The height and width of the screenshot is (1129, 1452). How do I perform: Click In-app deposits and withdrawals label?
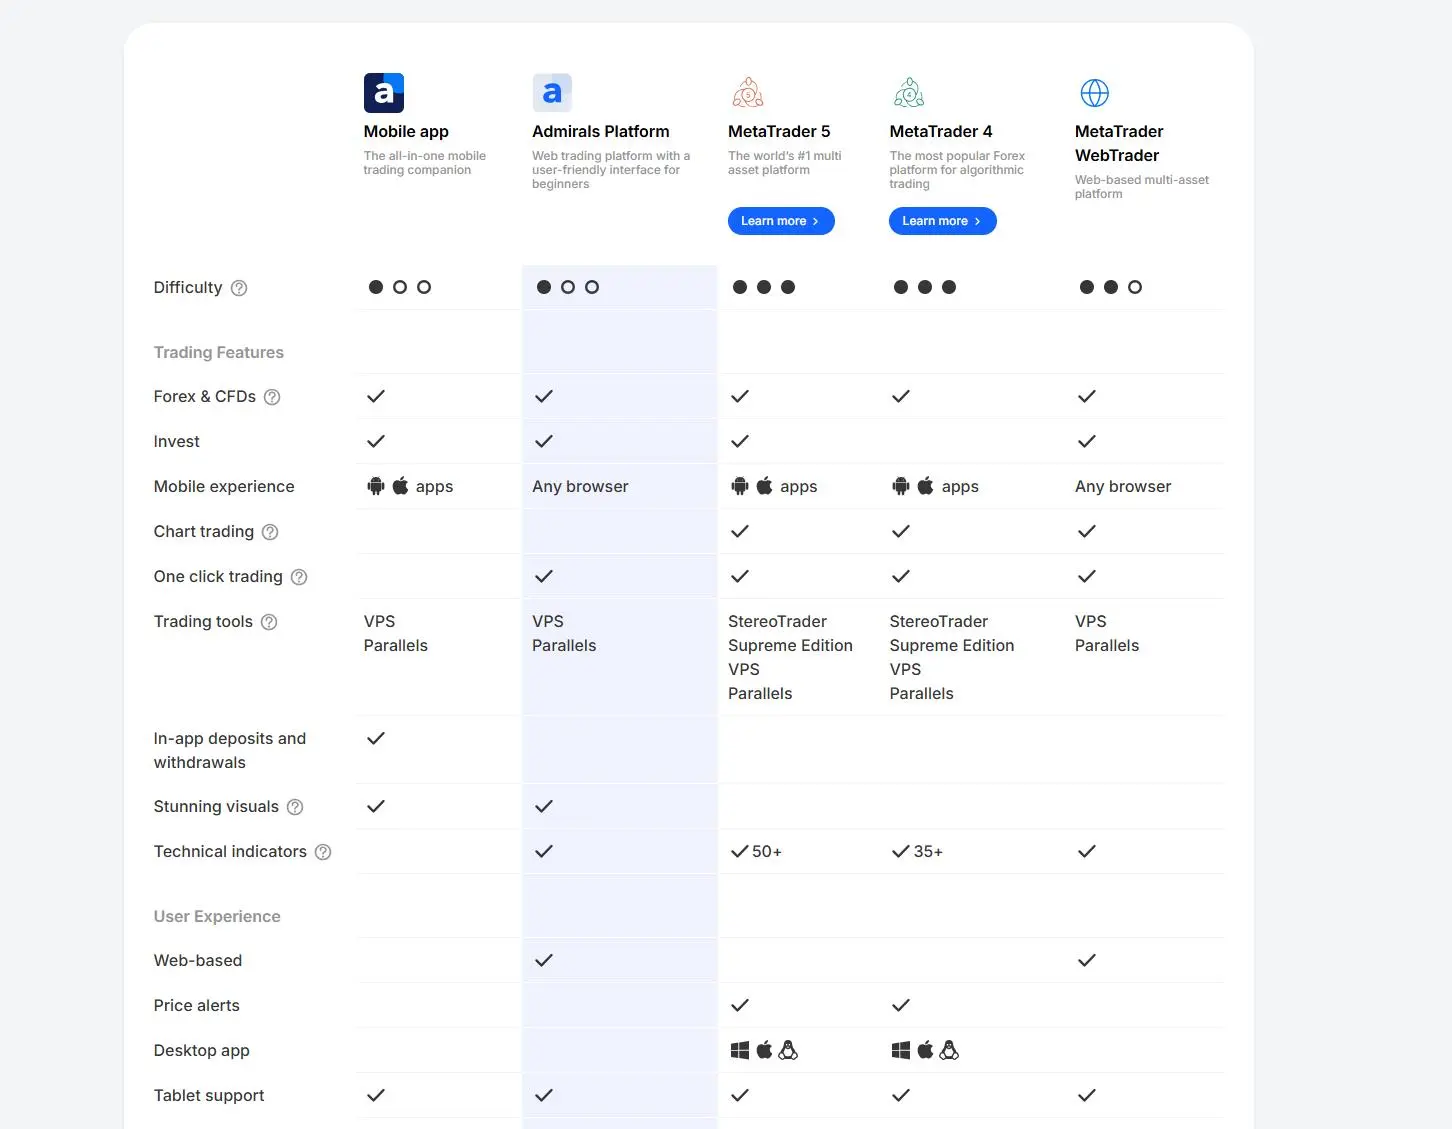[230, 750]
